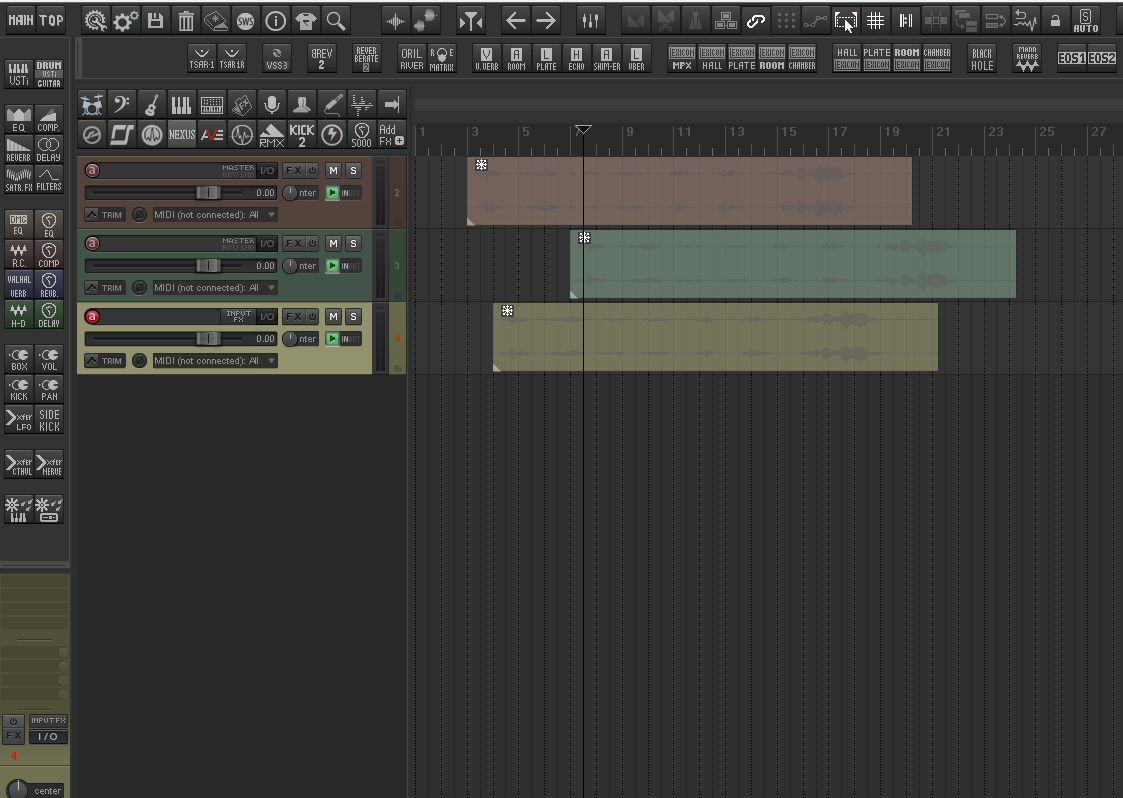1123x798 pixels.
Task: Click the padlock lock icon
Action: [x=1055, y=21]
